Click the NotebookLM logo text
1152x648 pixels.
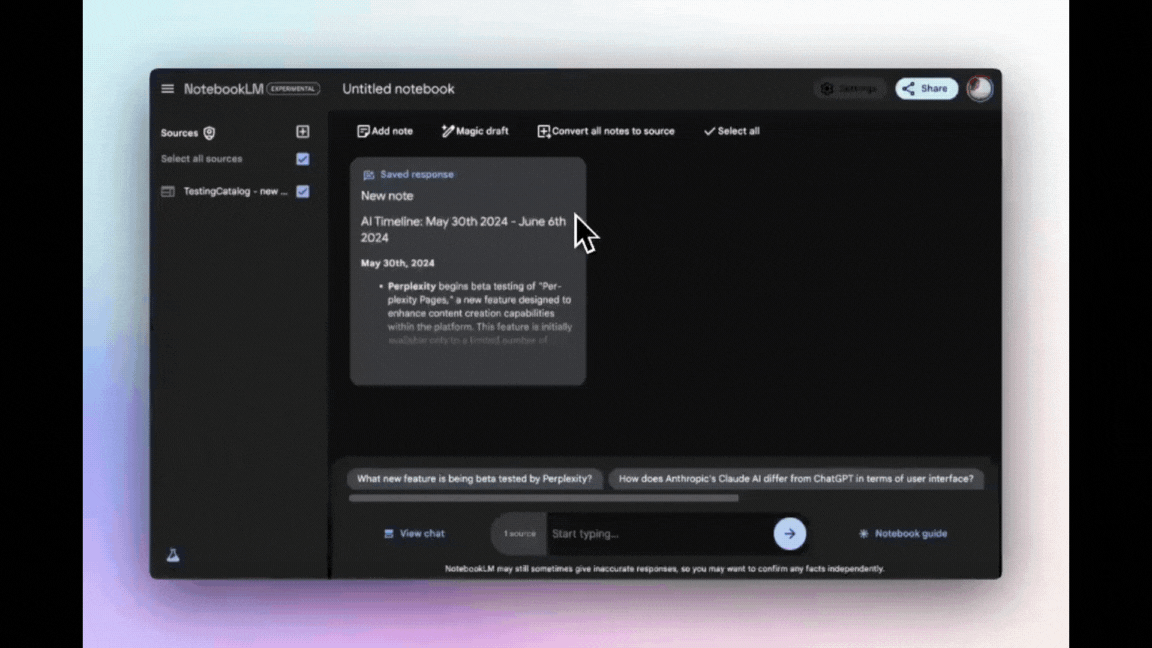tap(223, 89)
